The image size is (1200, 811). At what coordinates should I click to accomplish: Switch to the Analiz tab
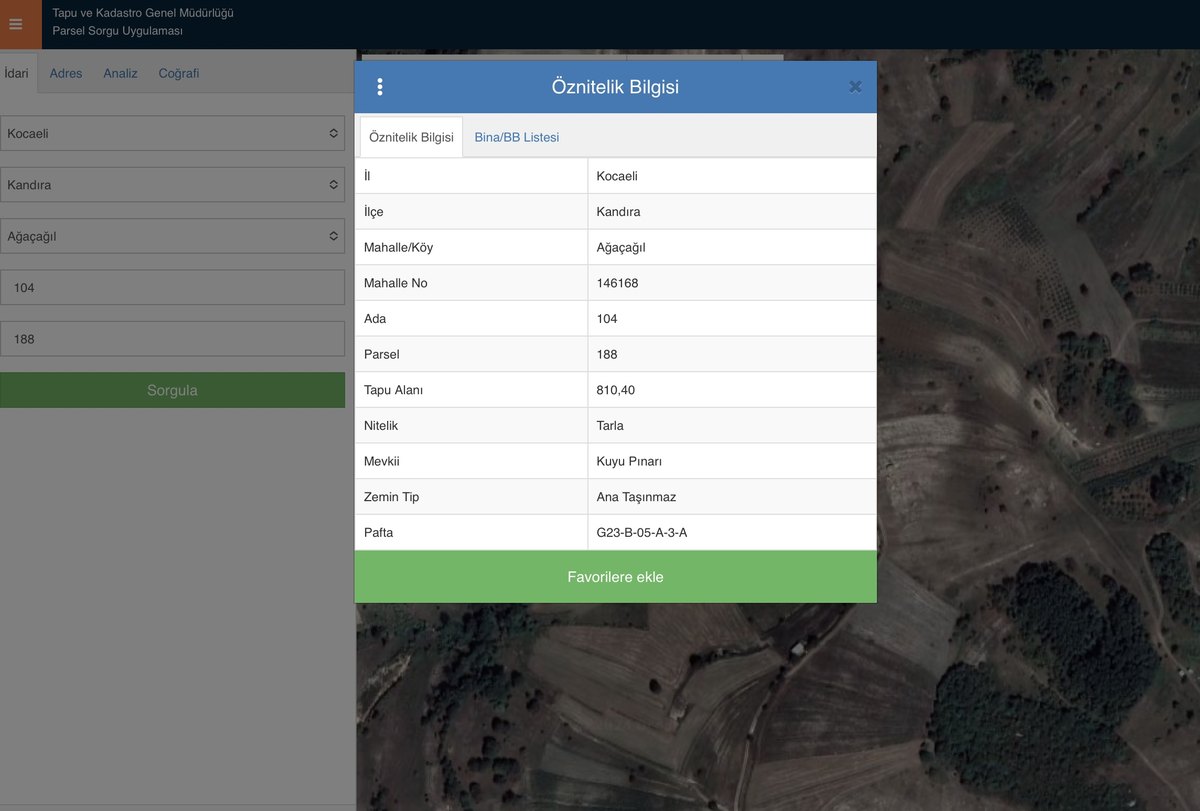tap(120, 73)
